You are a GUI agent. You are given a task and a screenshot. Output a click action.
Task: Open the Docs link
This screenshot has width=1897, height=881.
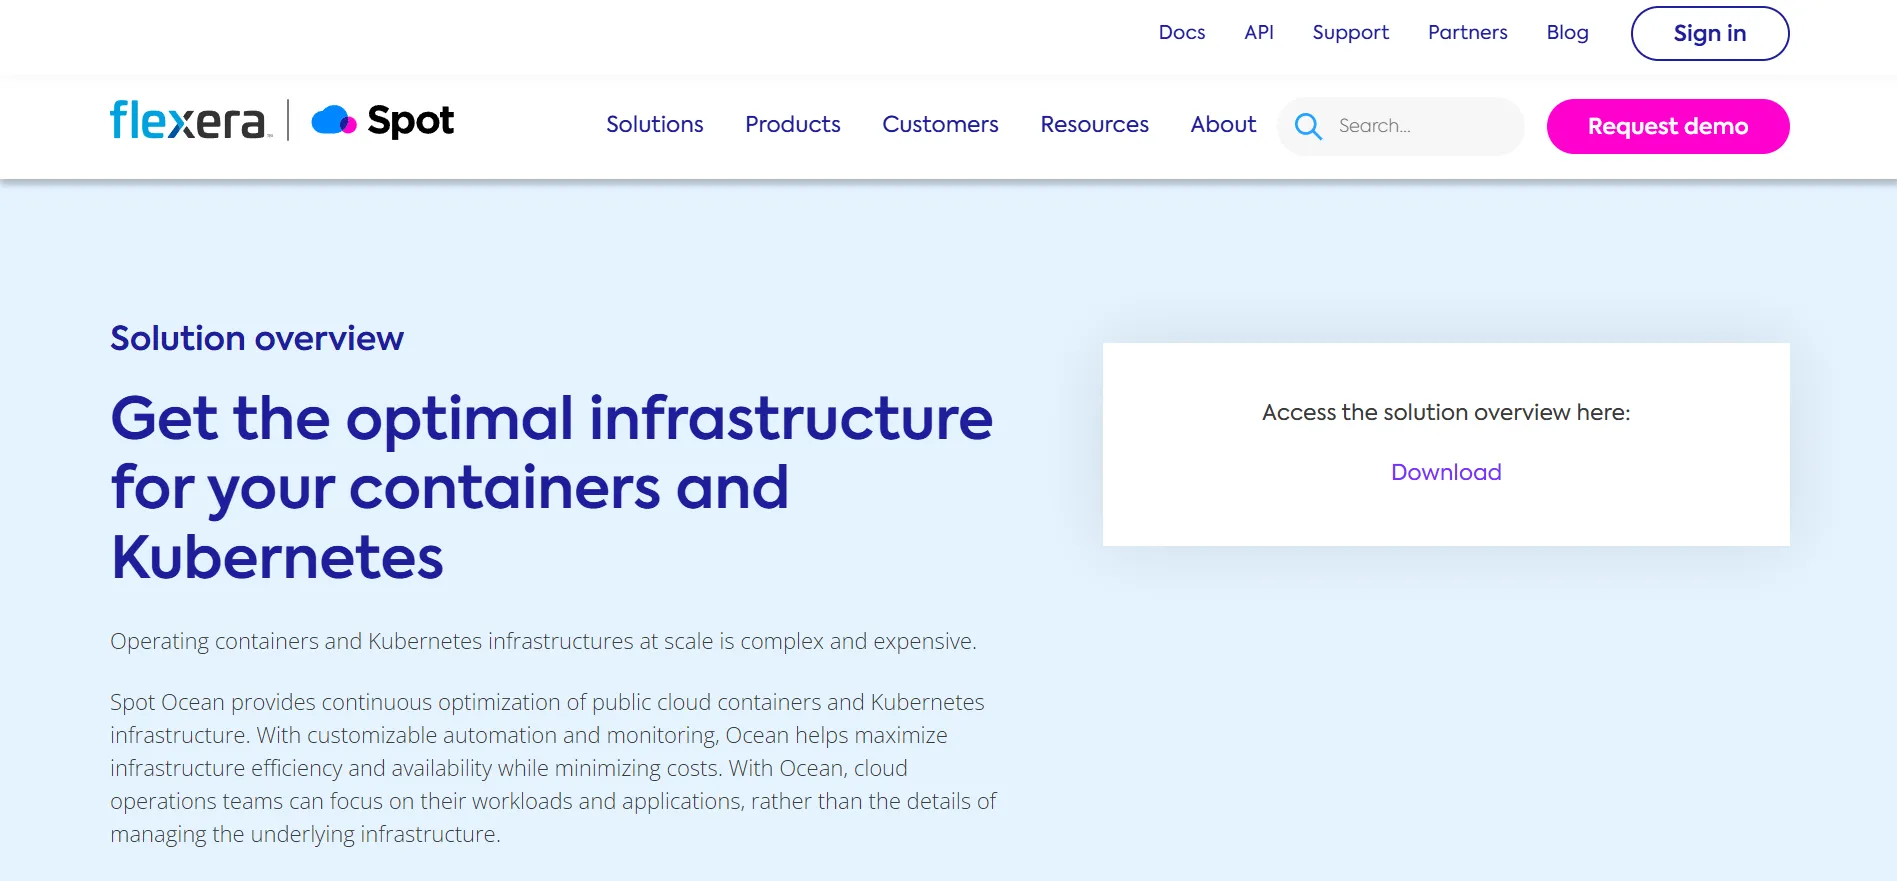click(x=1182, y=32)
